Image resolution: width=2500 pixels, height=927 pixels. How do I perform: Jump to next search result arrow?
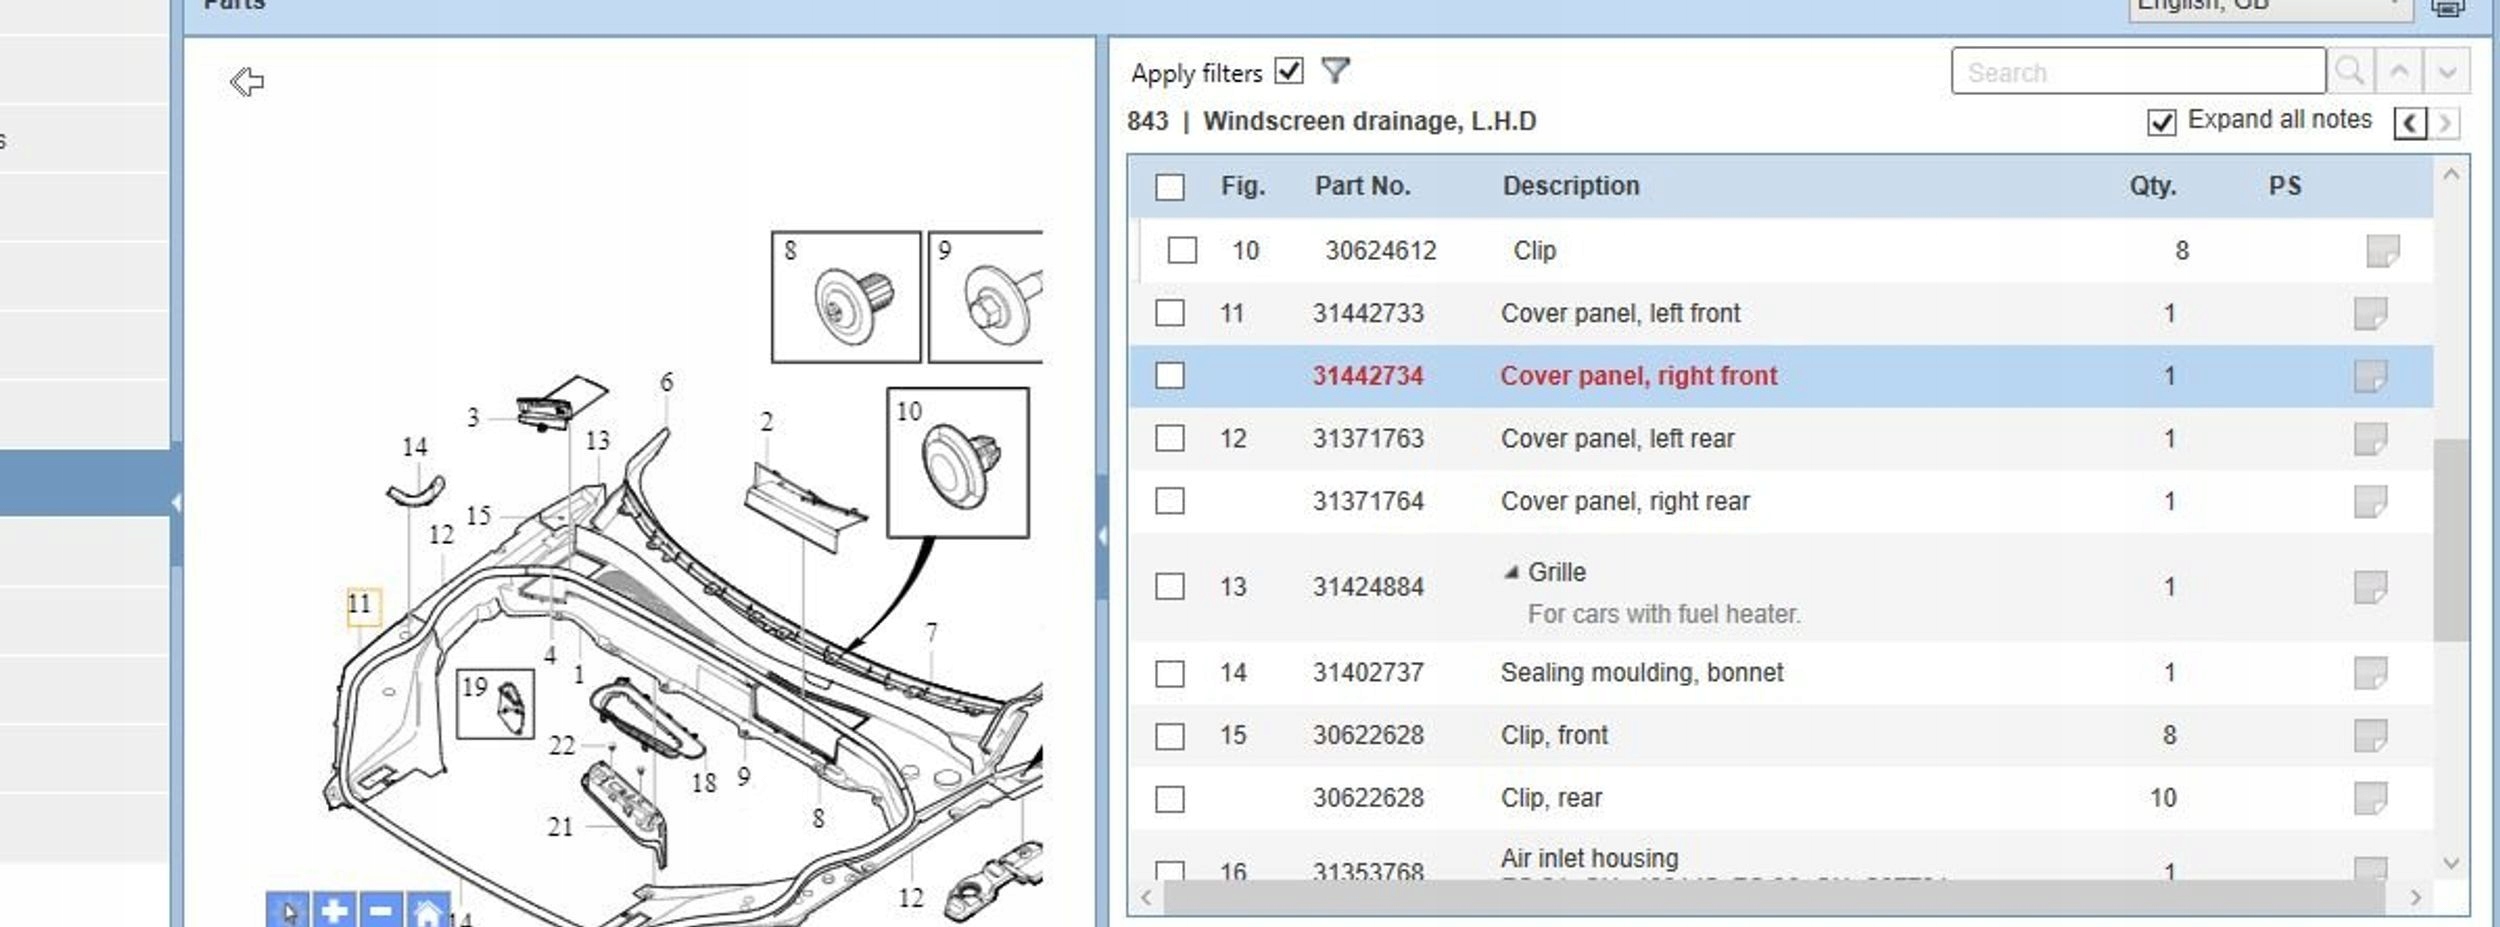pyautogui.click(x=2446, y=71)
